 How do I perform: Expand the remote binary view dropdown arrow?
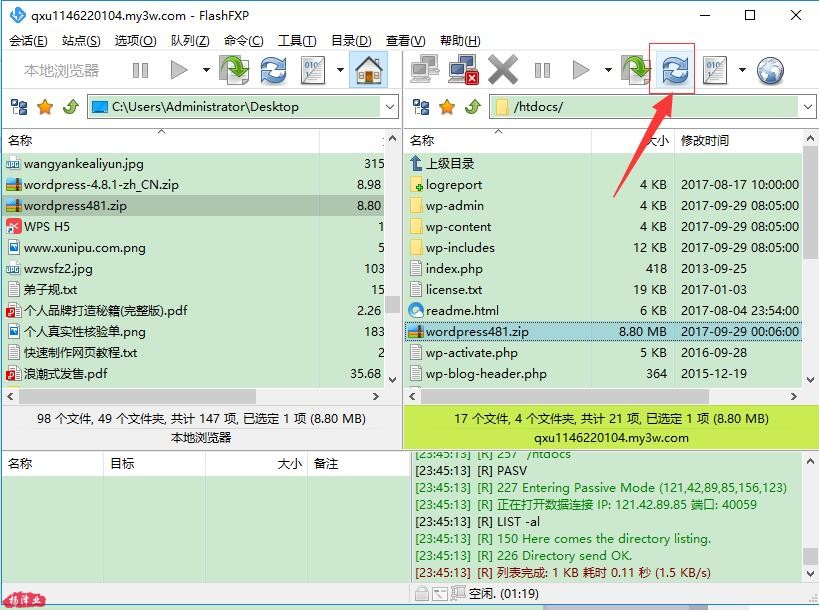point(742,70)
